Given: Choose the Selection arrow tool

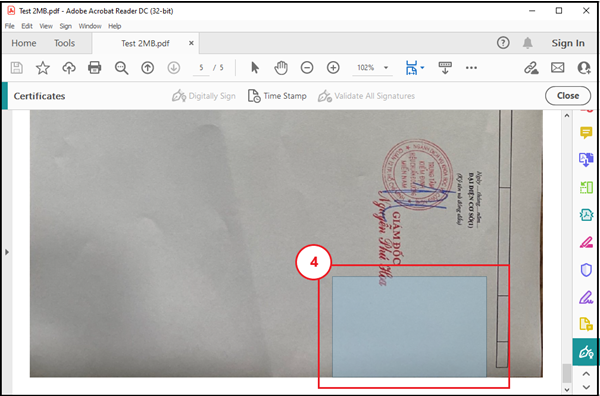Looking at the screenshot, I should click(x=255, y=68).
